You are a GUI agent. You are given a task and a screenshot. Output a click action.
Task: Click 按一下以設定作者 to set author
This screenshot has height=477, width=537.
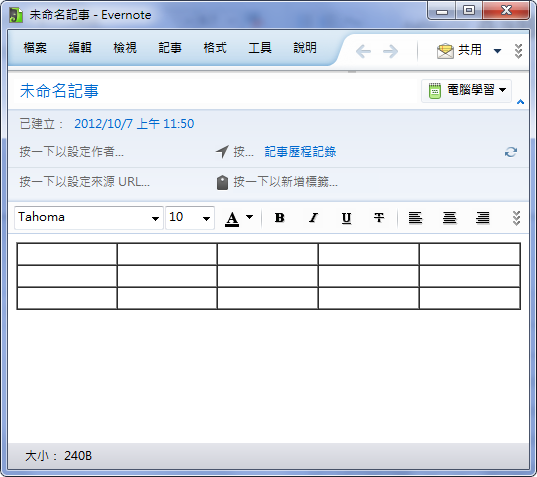[x=72, y=152]
